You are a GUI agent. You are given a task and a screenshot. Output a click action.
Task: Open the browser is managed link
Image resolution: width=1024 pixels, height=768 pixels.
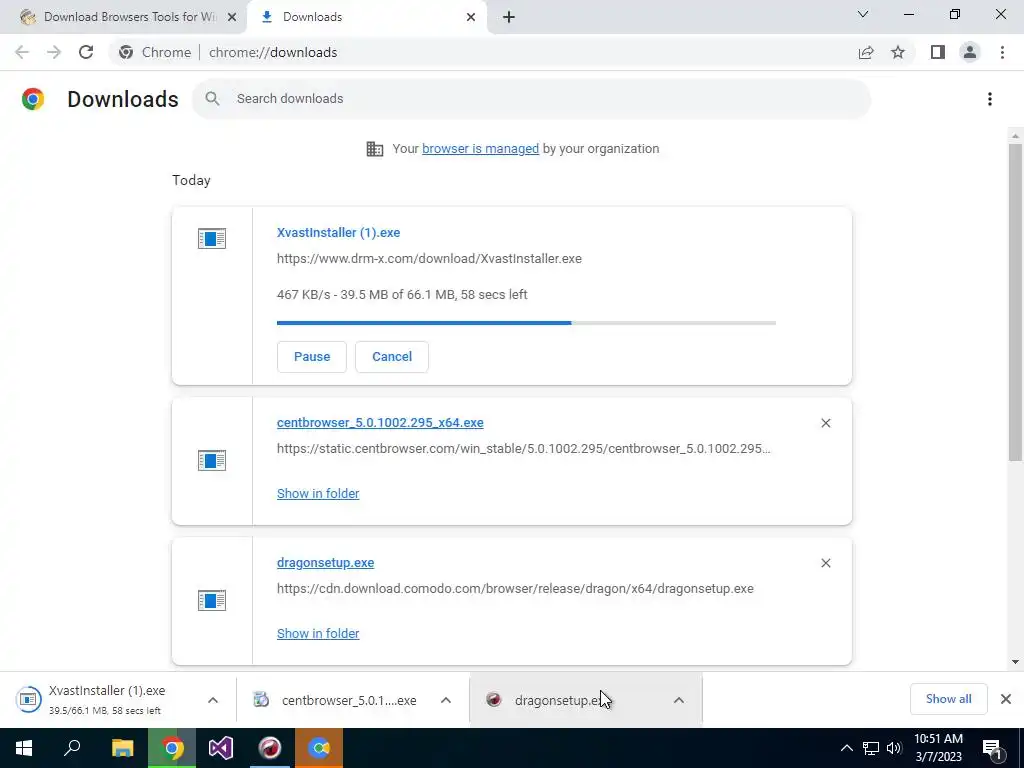[x=480, y=149]
